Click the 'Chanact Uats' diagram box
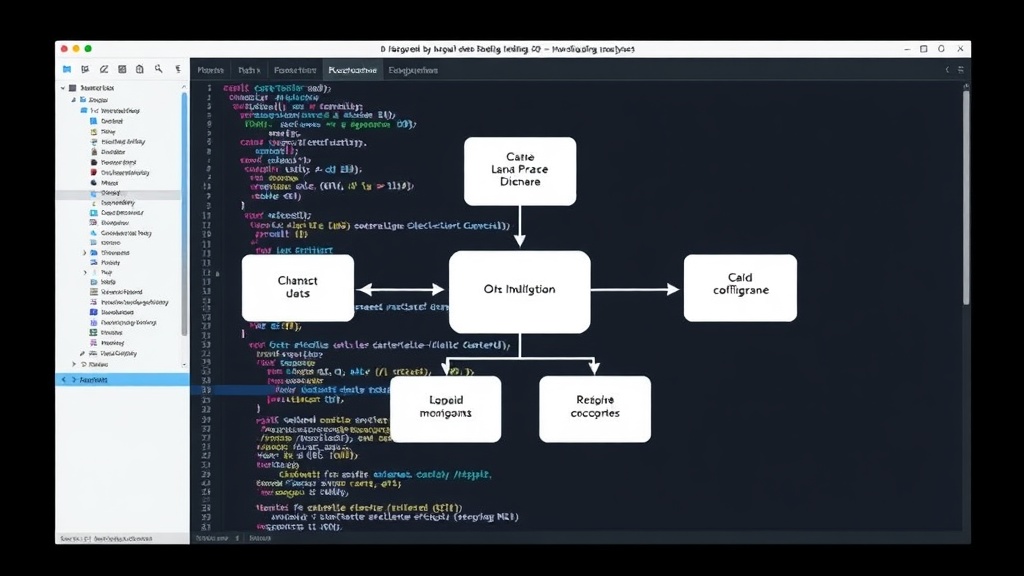The image size is (1024, 576). coord(298,288)
